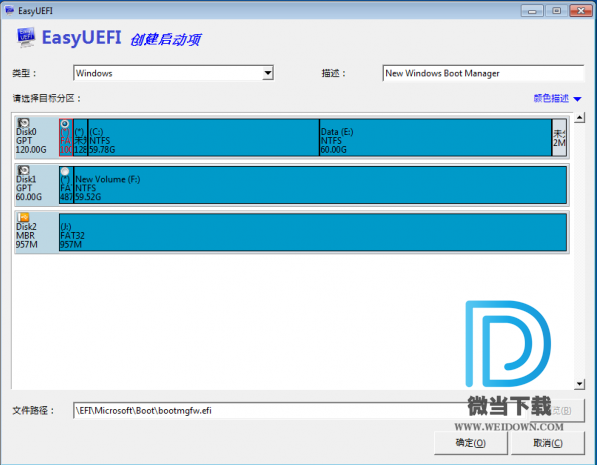Click the 文件路径 bootmgfw.efi path field
The height and width of the screenshot is (465, 597).
[x=301, y=411]
